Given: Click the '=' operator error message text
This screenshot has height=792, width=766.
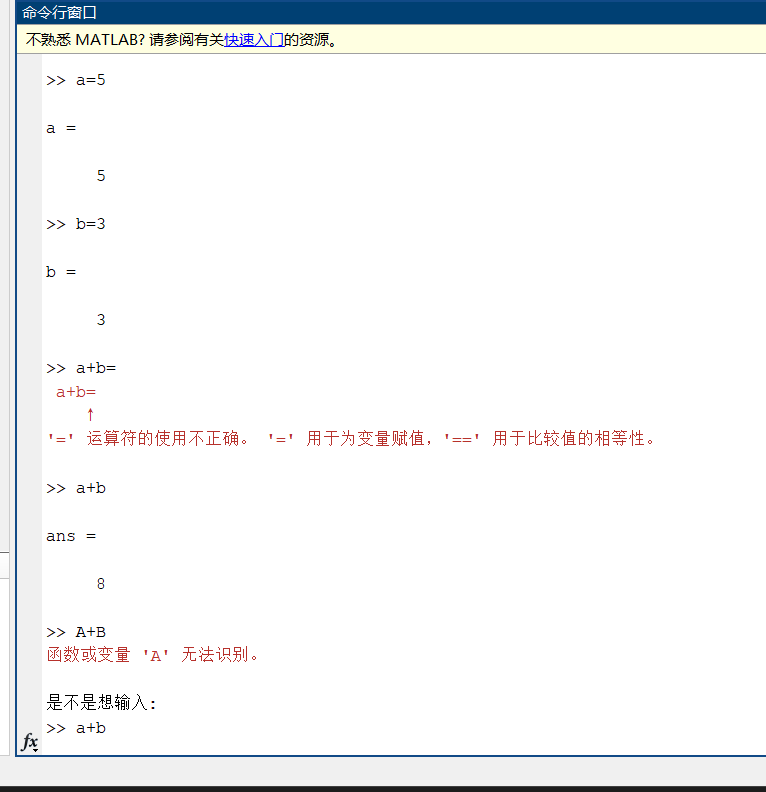Looking at the screenshot, I should (x=351, y=438).
